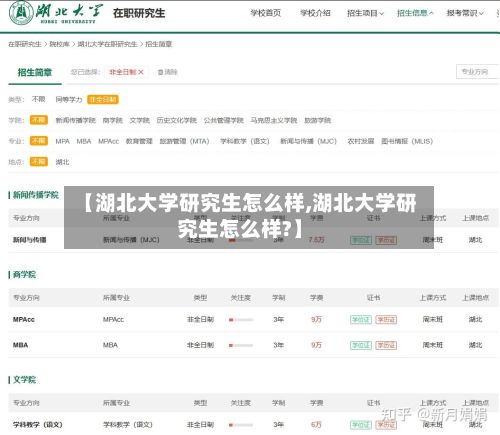Filter by 农村发展 major

pos(361,141)
